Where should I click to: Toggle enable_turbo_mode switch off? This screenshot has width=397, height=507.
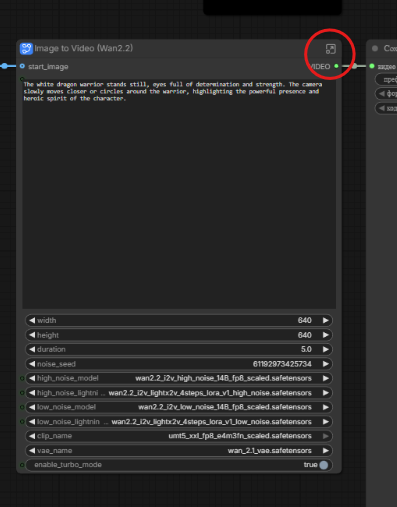click(324, 465)
